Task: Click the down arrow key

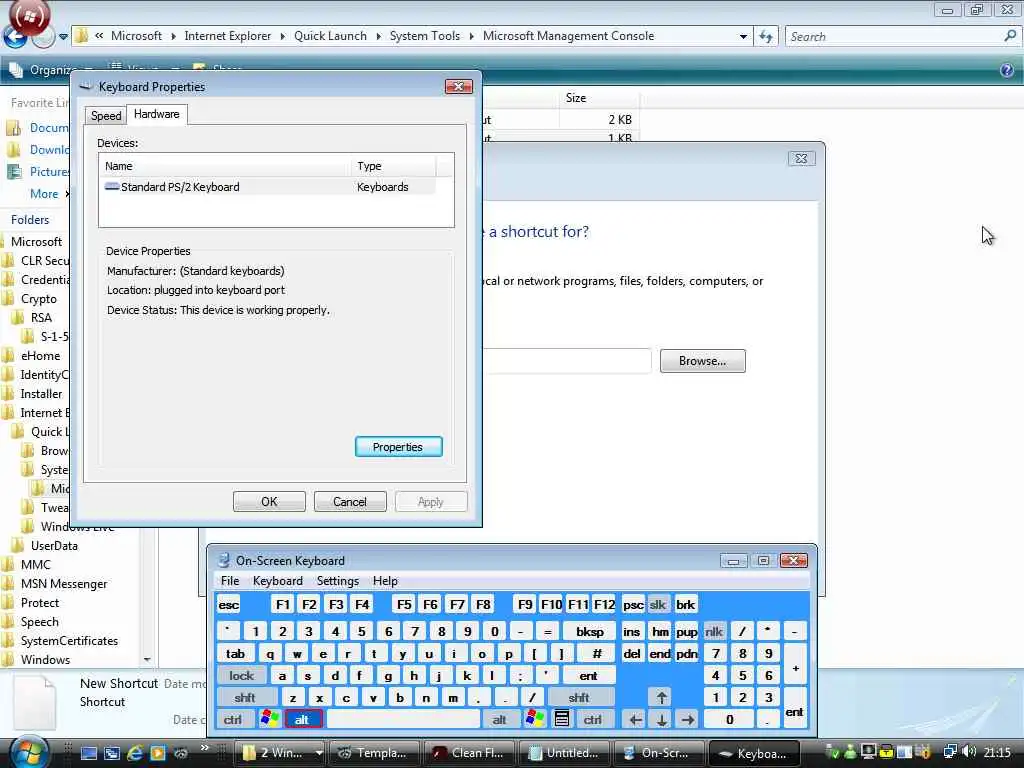Action: [x=662, y=720]
